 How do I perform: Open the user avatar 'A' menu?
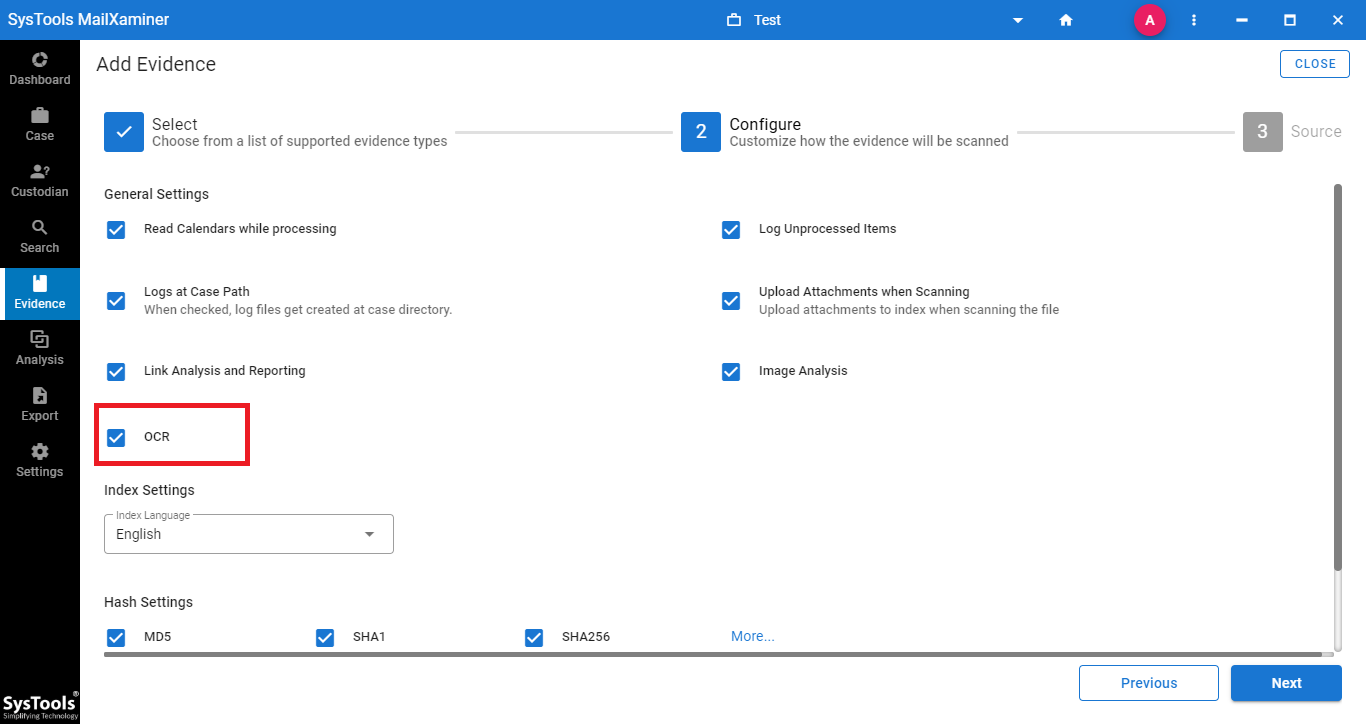point(1150,20)
